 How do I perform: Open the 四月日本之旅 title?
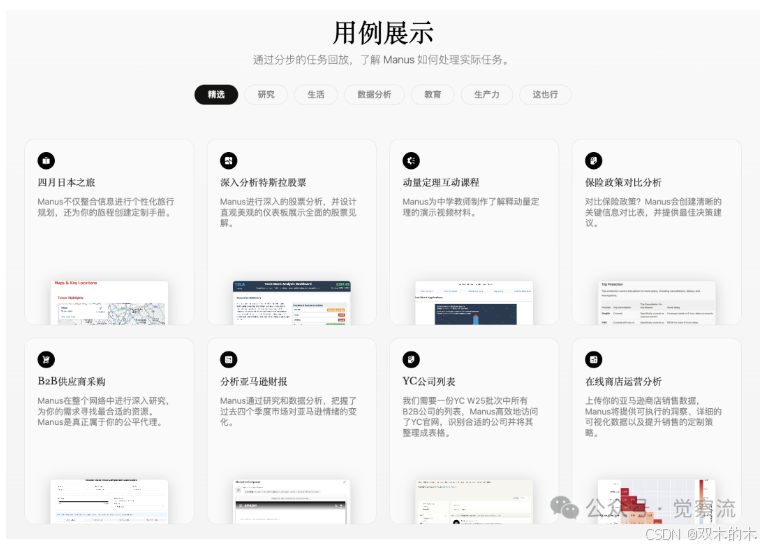coord(66,183)
